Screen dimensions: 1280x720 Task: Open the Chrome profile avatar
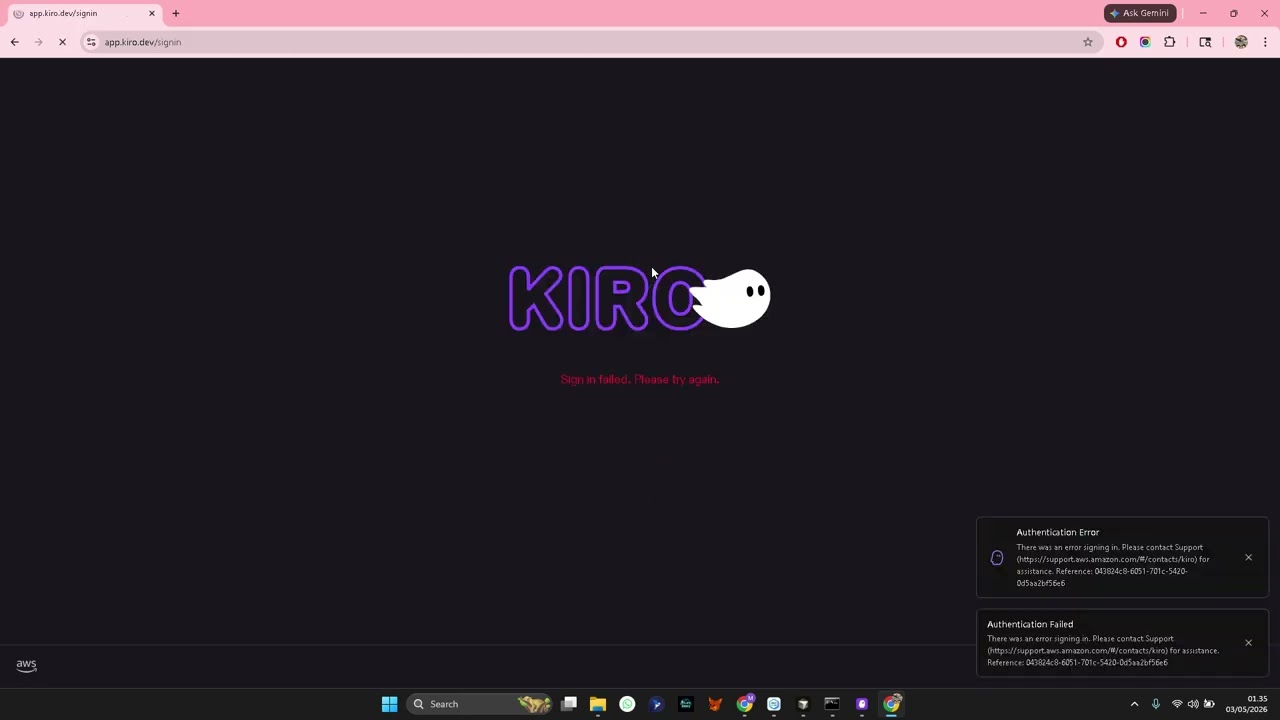[x=1241, y=42]
